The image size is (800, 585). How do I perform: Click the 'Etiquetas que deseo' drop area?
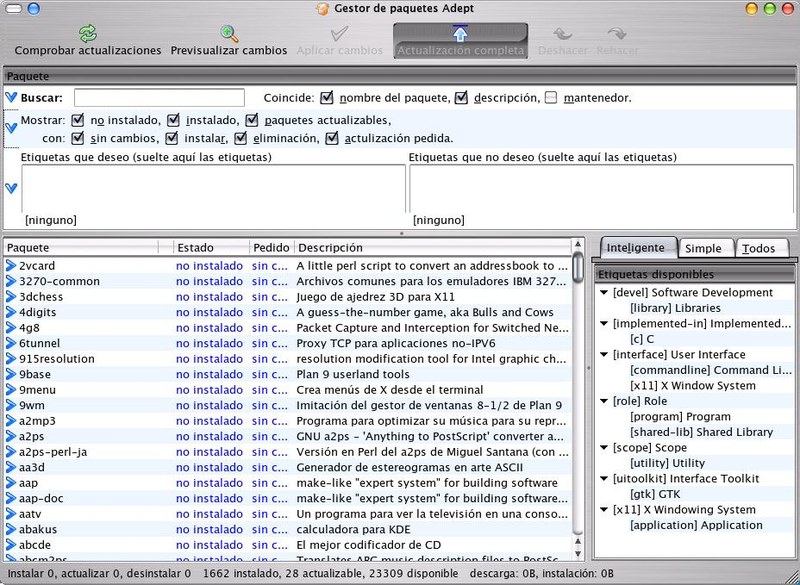pos(213,188)
